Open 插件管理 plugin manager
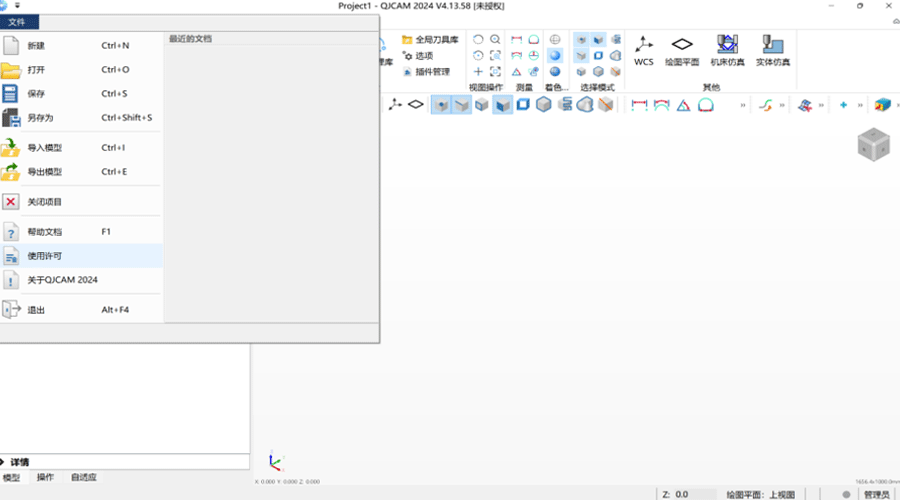Viewport: 900px width, 500px height. coord(427,72)
